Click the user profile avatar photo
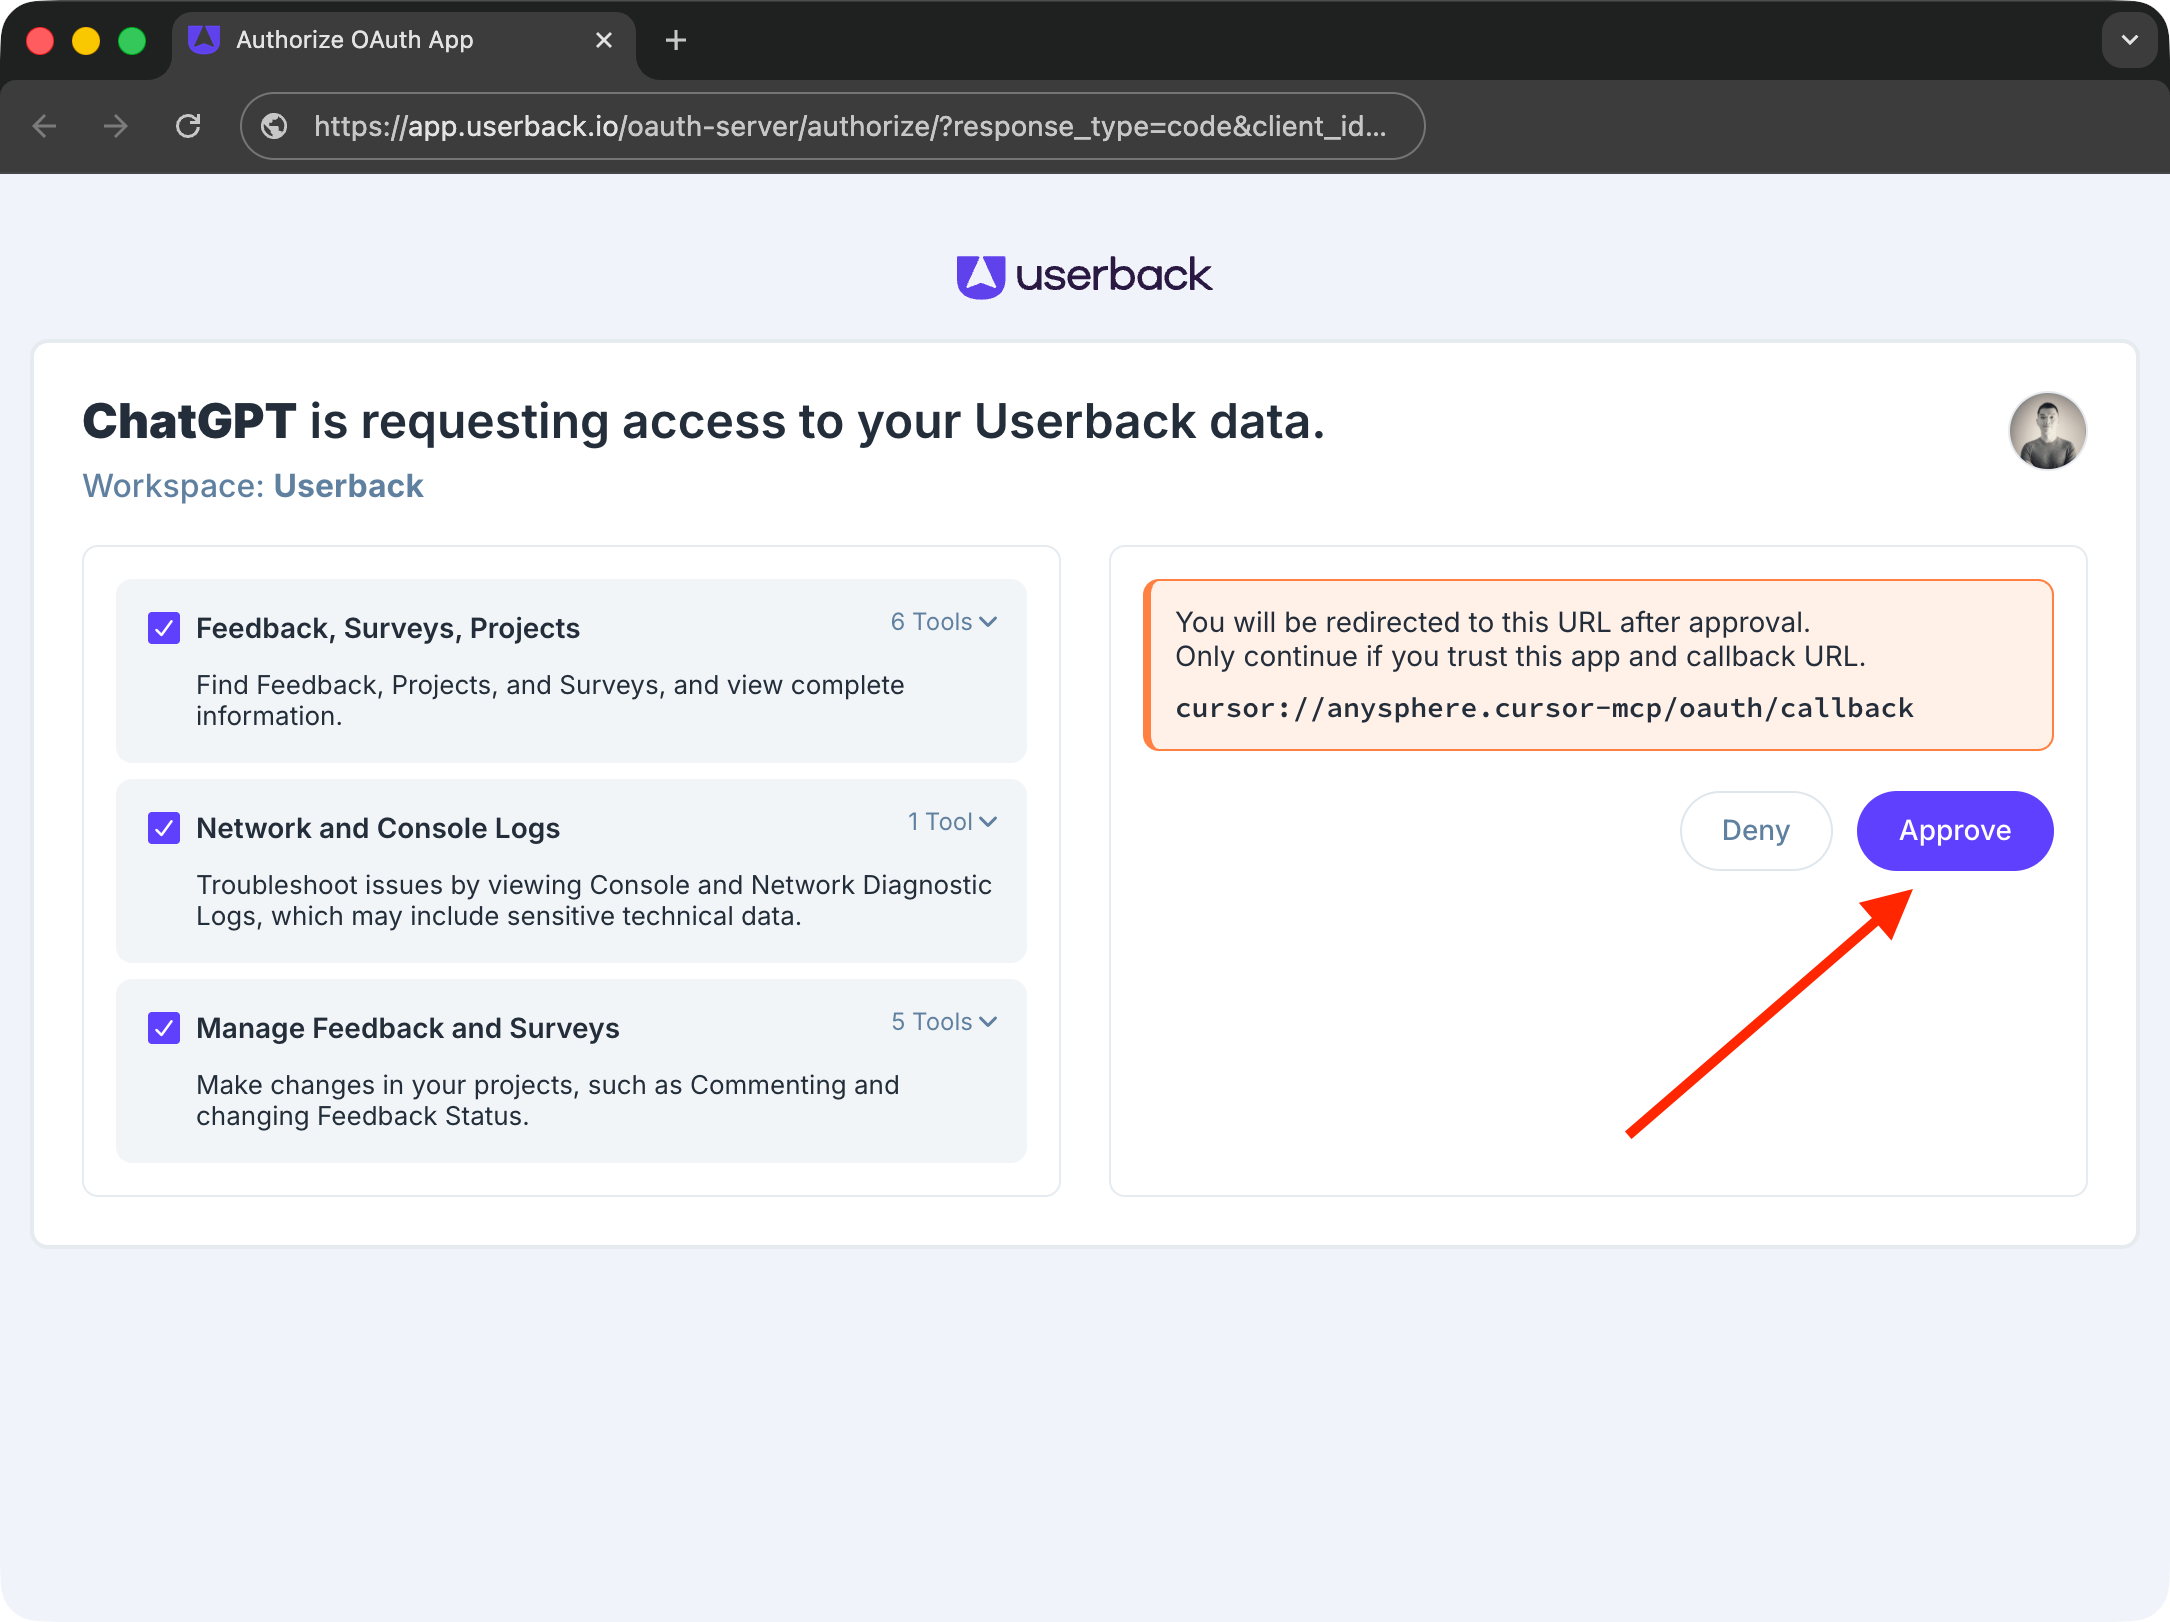Screen dimensions: 2170x1622 pos(2047,431)
